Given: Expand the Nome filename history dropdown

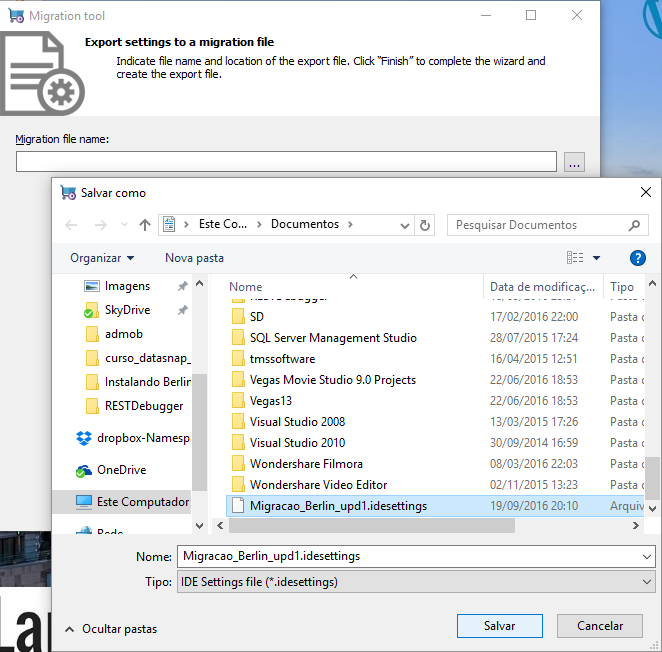Looking at the screenshot, I should click(x=647, y=556).
